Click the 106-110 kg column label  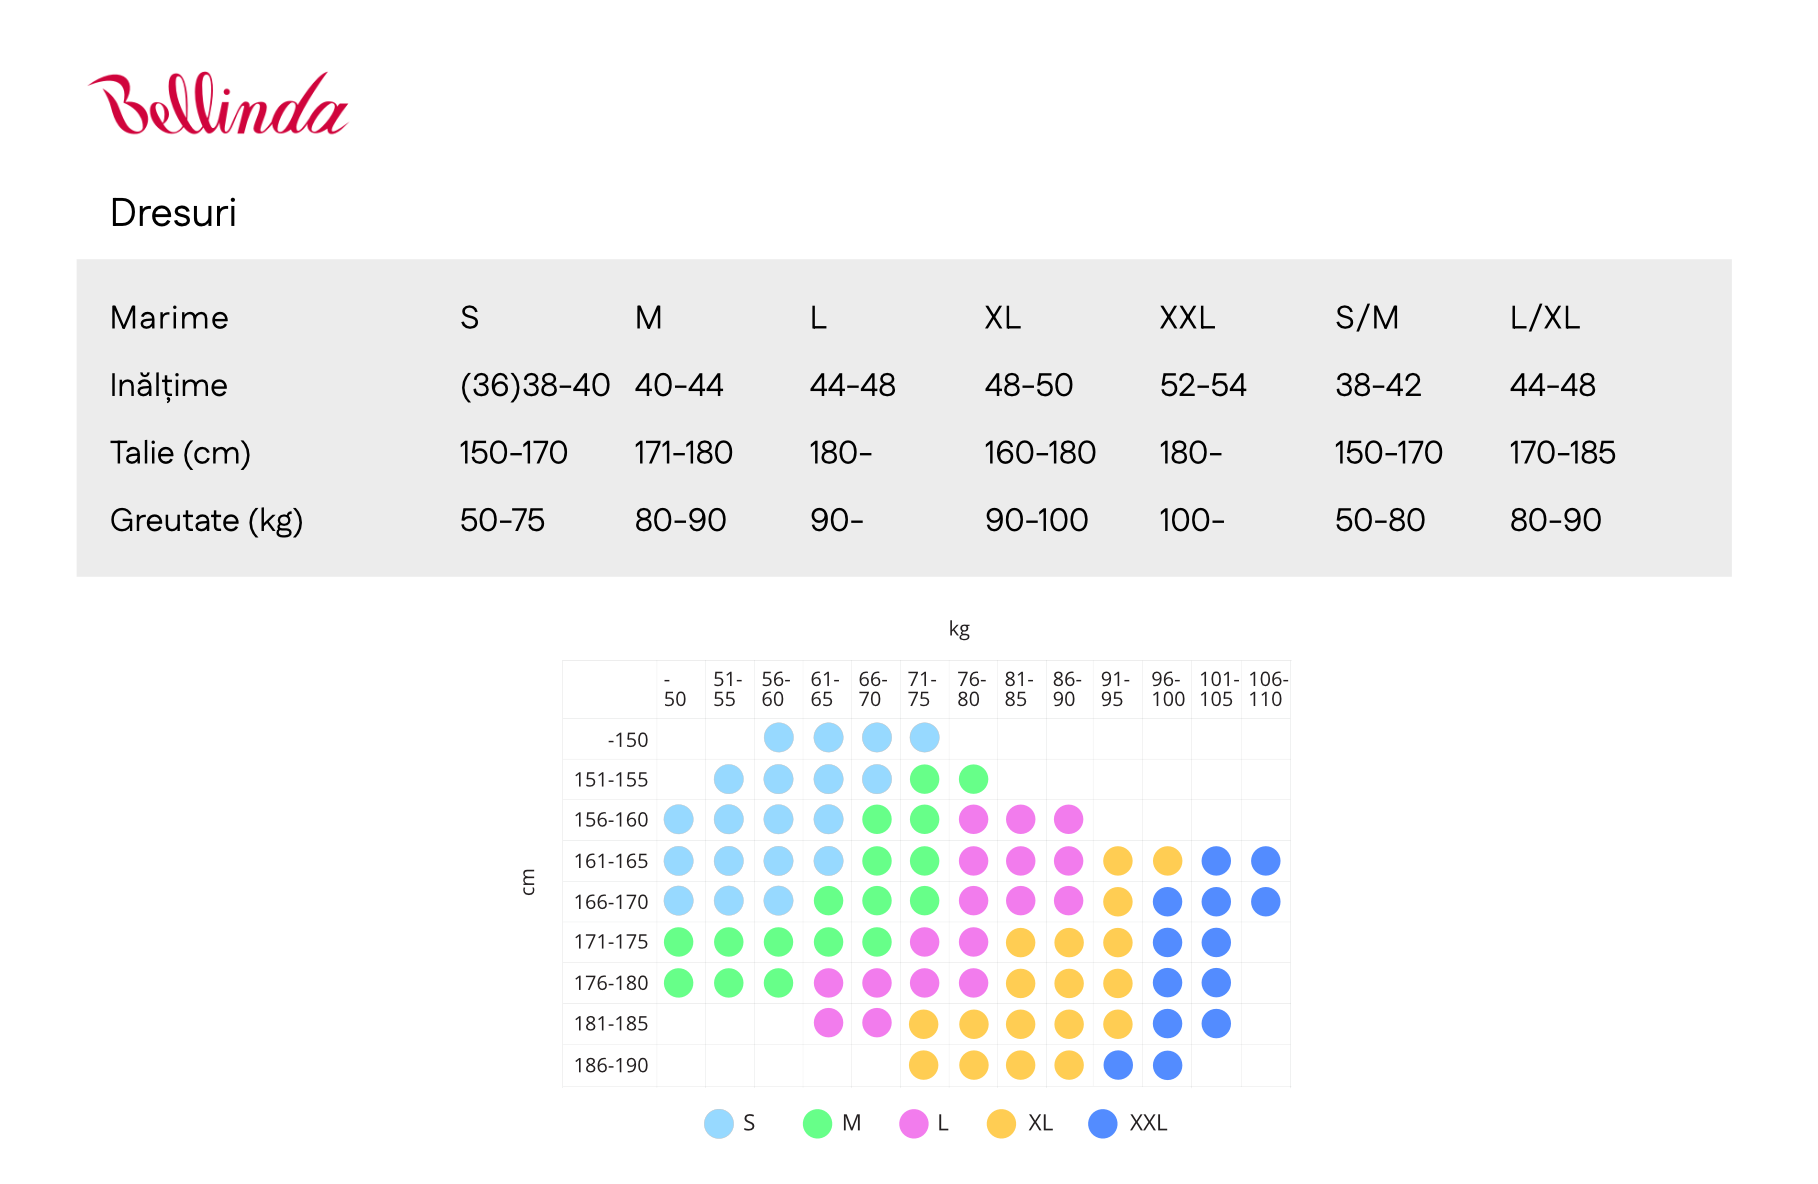point(1267,689)
